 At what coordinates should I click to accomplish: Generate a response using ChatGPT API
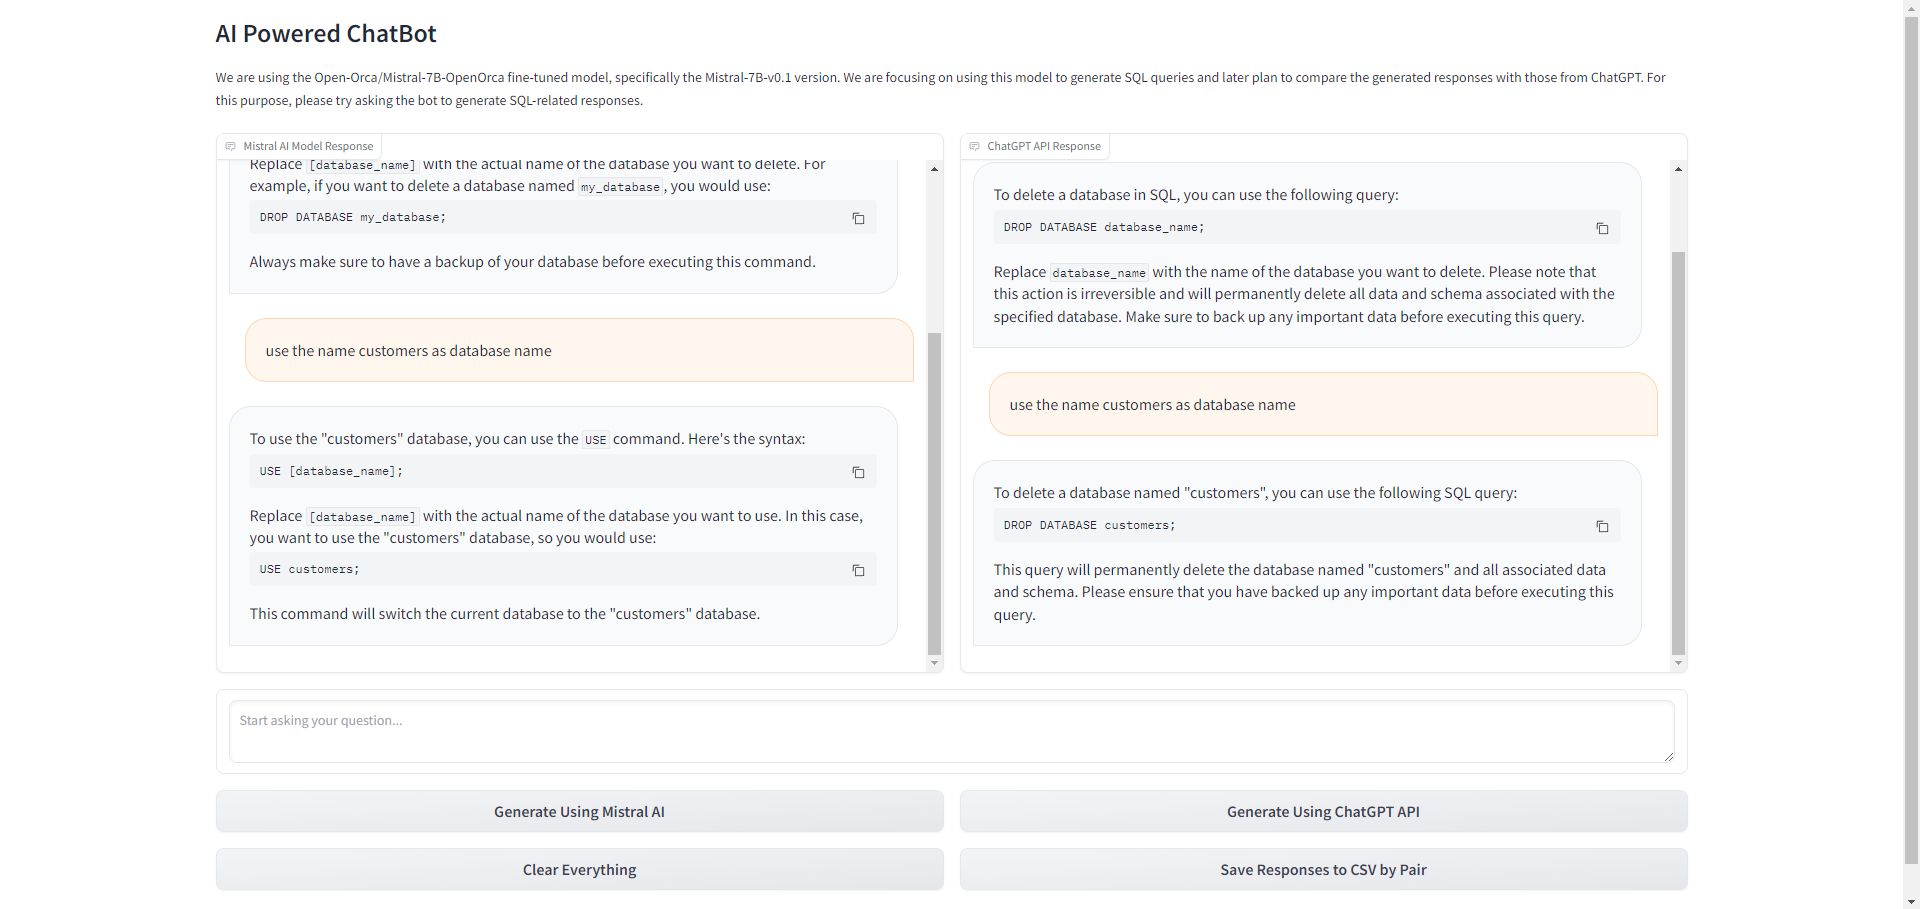(x=1324, y=812)
